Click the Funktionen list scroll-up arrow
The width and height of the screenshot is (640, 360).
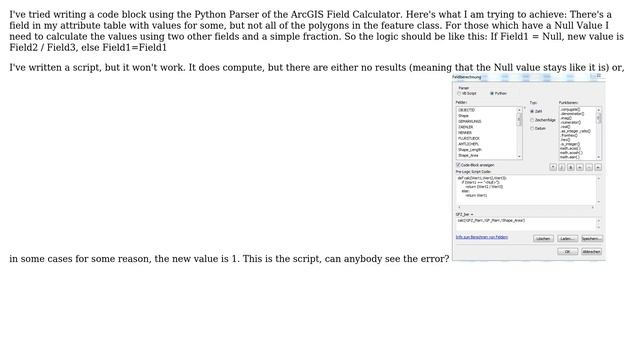click(598, 110)
